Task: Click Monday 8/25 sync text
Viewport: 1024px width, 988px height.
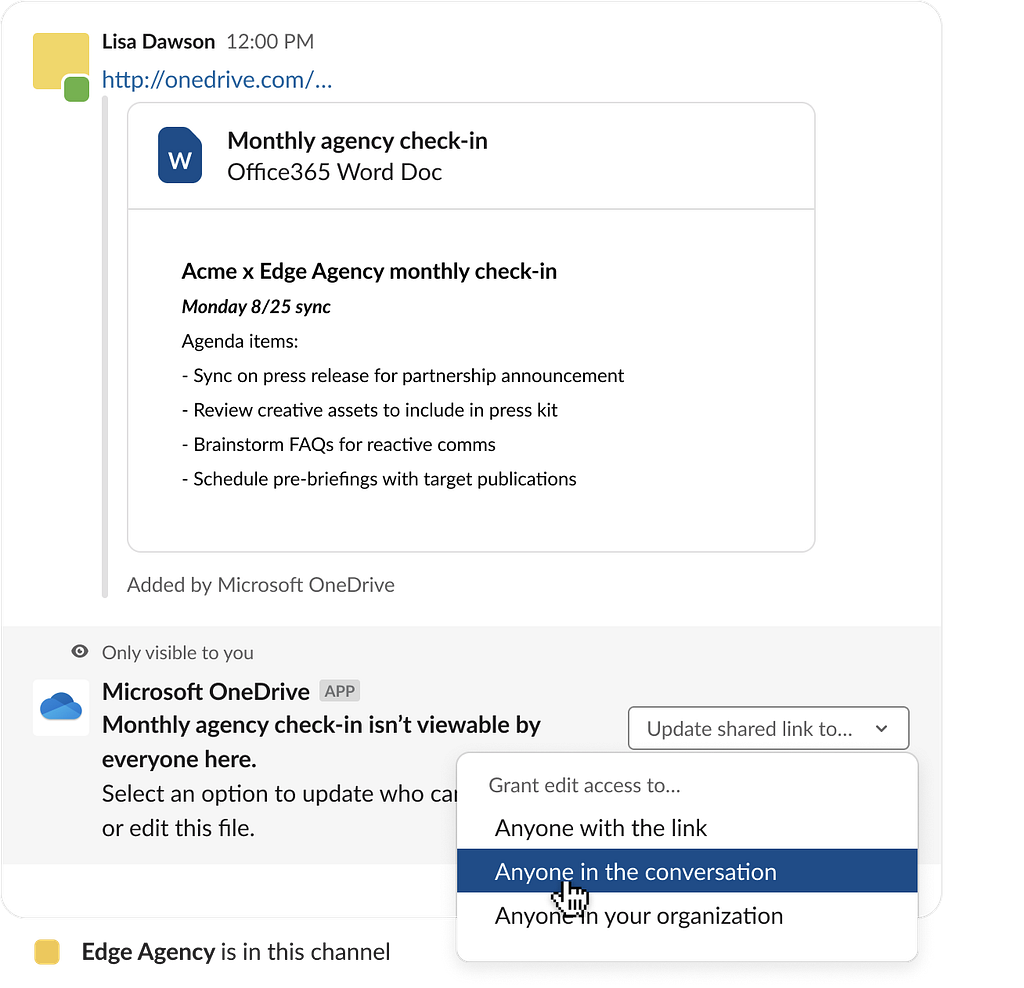Action: tap(256, 307)
